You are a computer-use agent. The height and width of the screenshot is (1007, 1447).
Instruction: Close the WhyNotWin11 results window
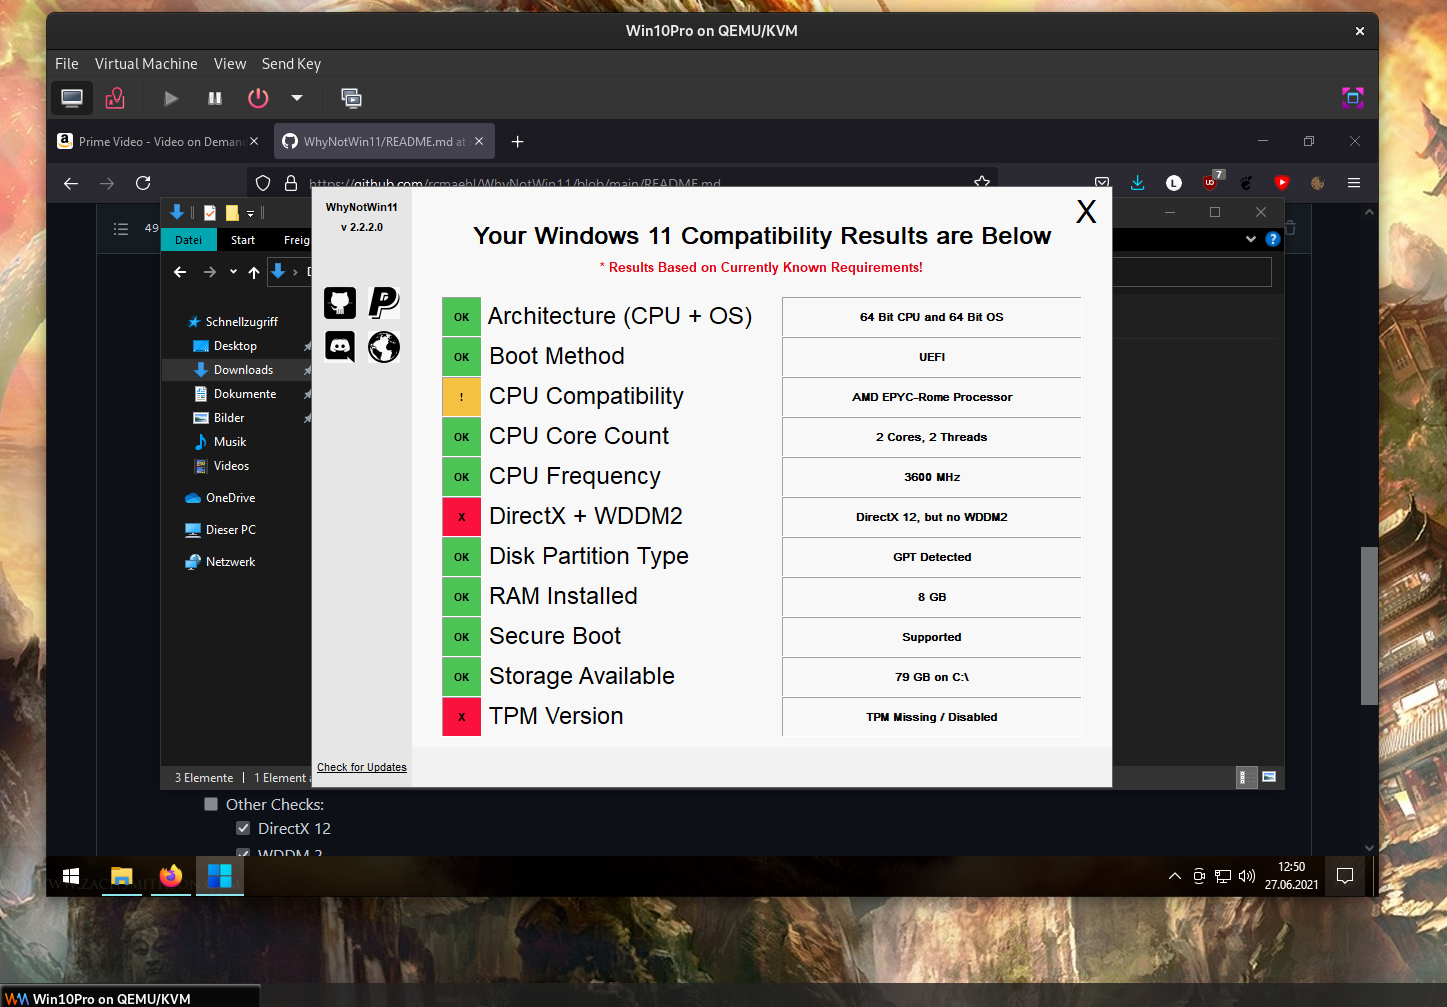1086,212
